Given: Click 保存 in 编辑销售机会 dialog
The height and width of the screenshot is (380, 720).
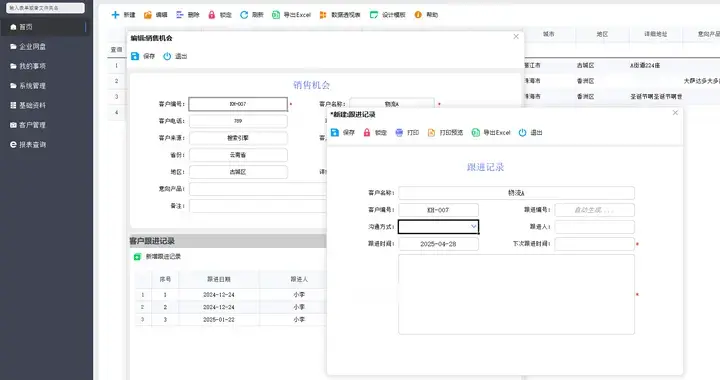Looking at the screenshot, I should [143, 56].
